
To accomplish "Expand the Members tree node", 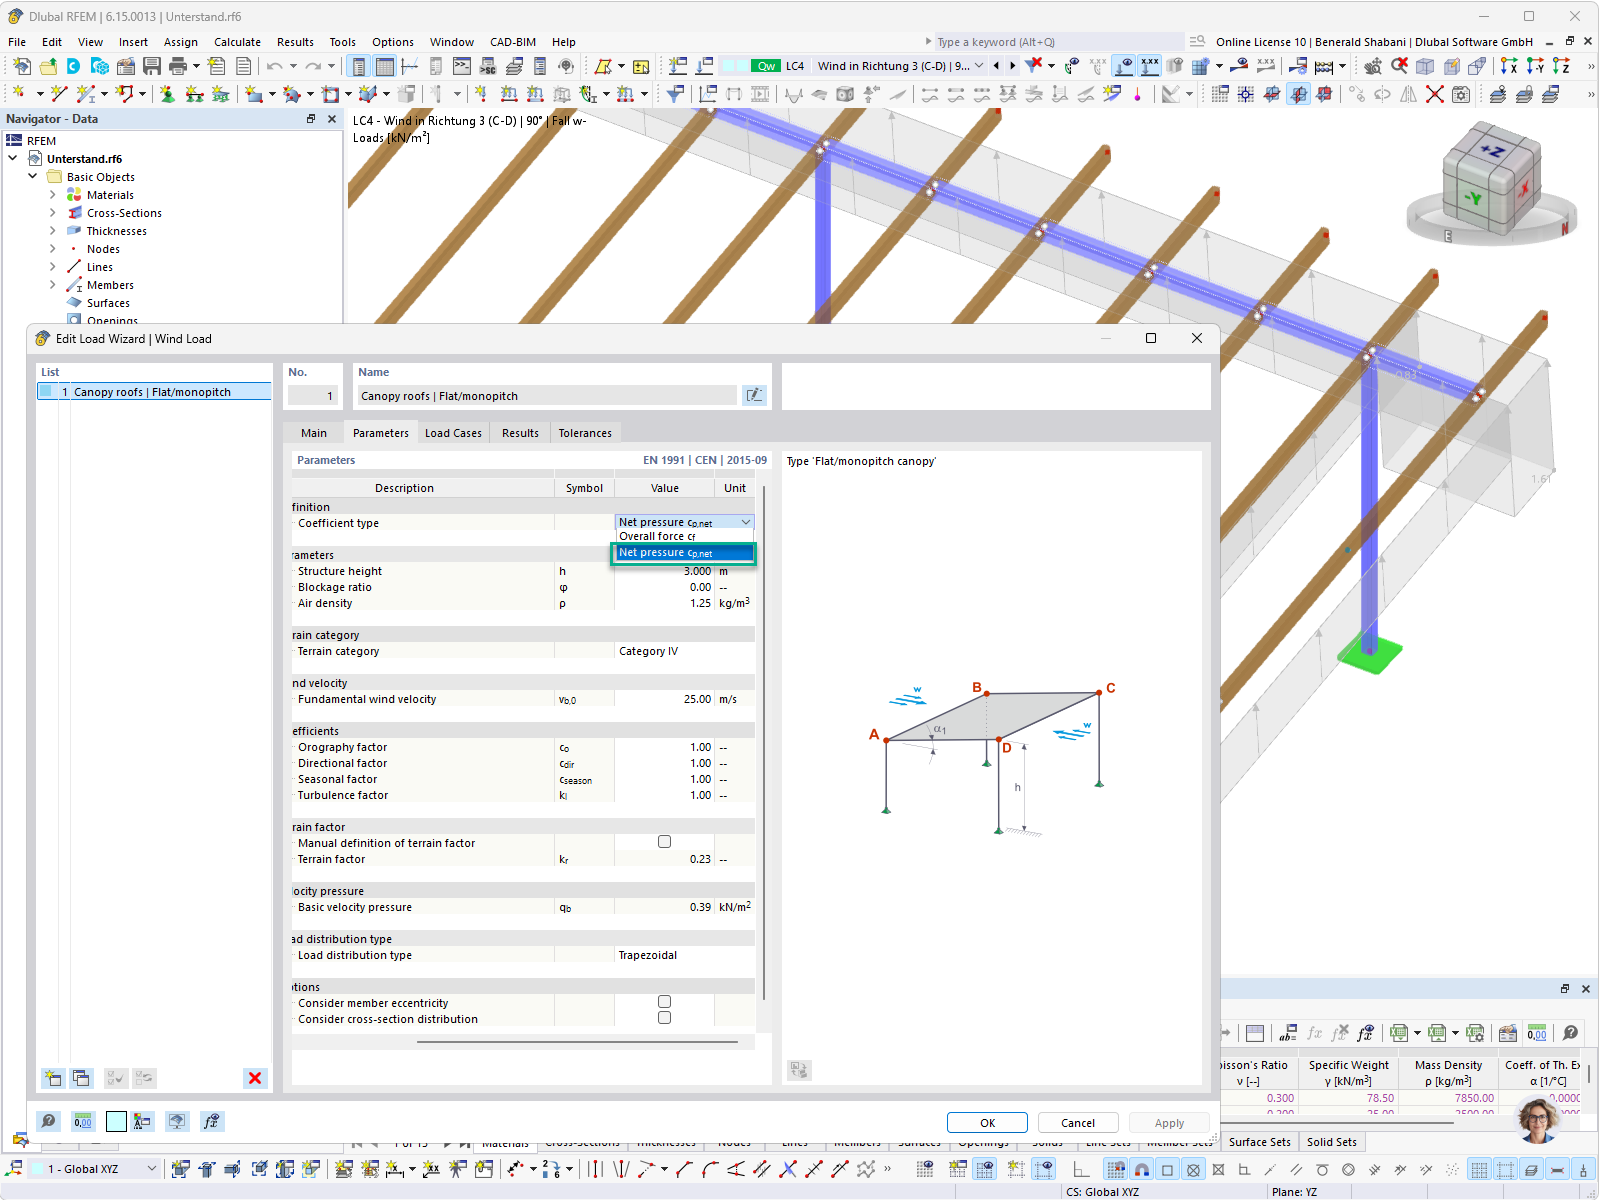I will pyautogui.click(x=53, y=285).
